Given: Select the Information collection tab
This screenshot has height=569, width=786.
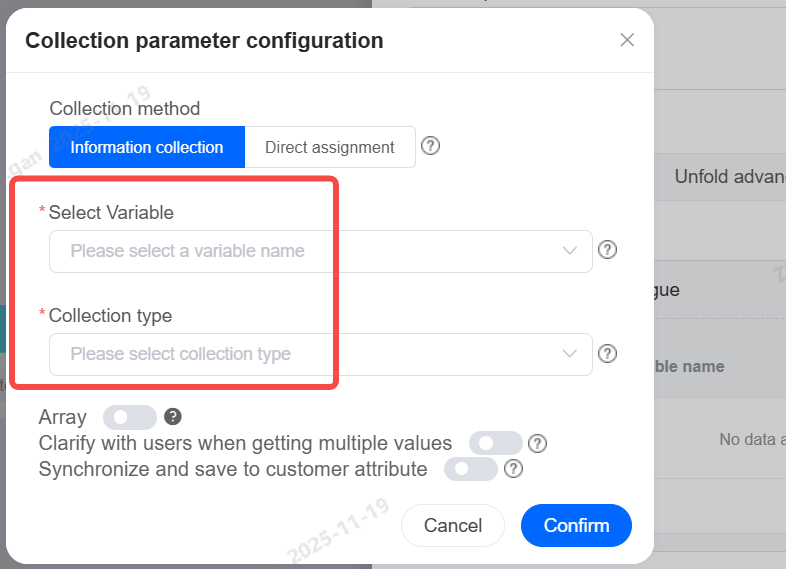Looking at the screenshot, I should point(147,147).
